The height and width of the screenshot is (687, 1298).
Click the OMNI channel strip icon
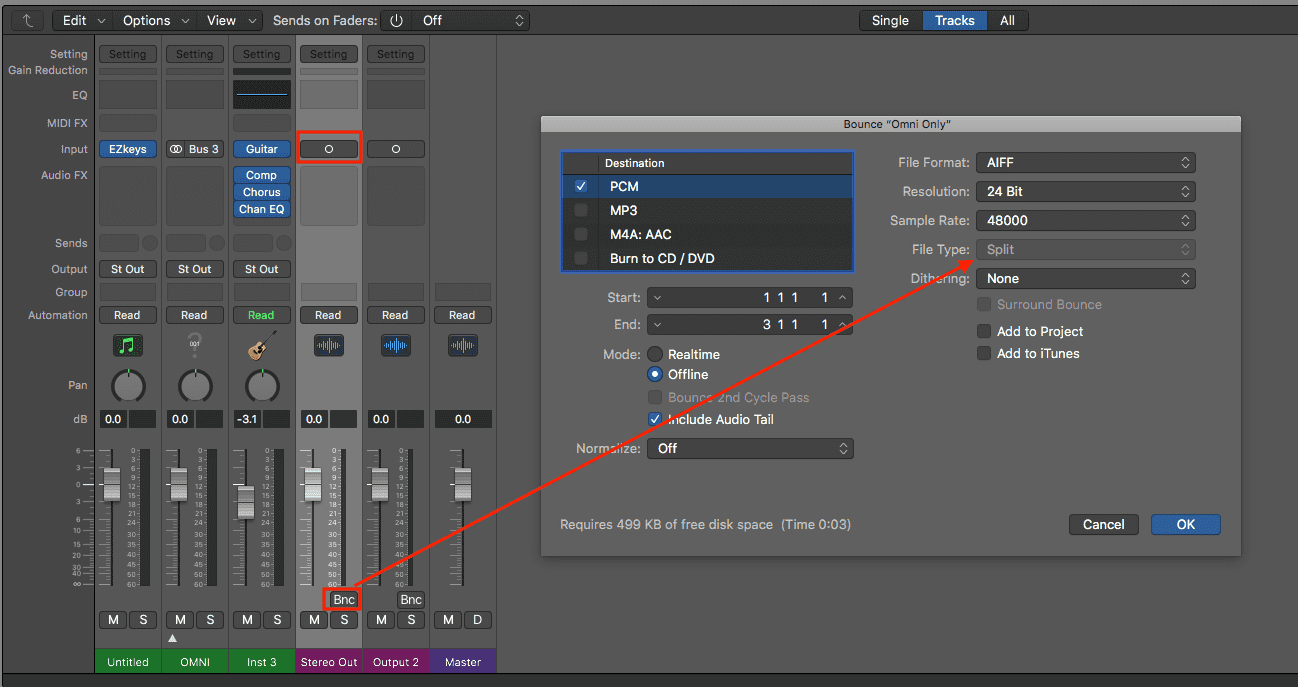click(x=194, y=346)
